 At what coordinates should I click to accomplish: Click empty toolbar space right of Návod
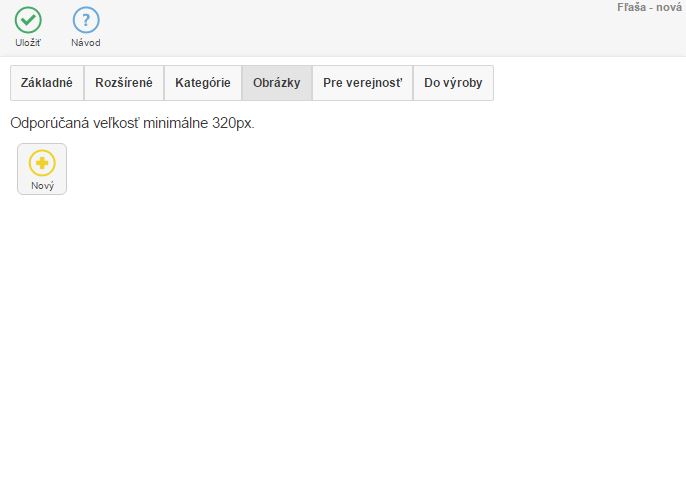point(350,28)
